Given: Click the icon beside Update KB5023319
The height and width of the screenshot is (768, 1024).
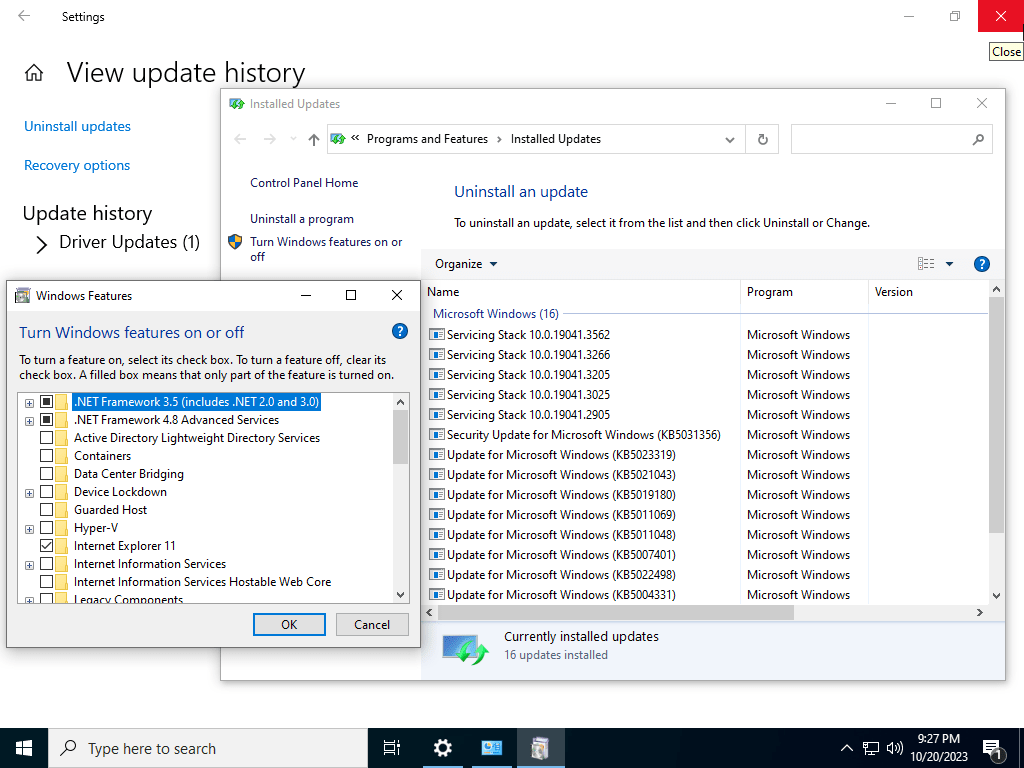Looking at the screenshot, I should [x=436, y=455].
